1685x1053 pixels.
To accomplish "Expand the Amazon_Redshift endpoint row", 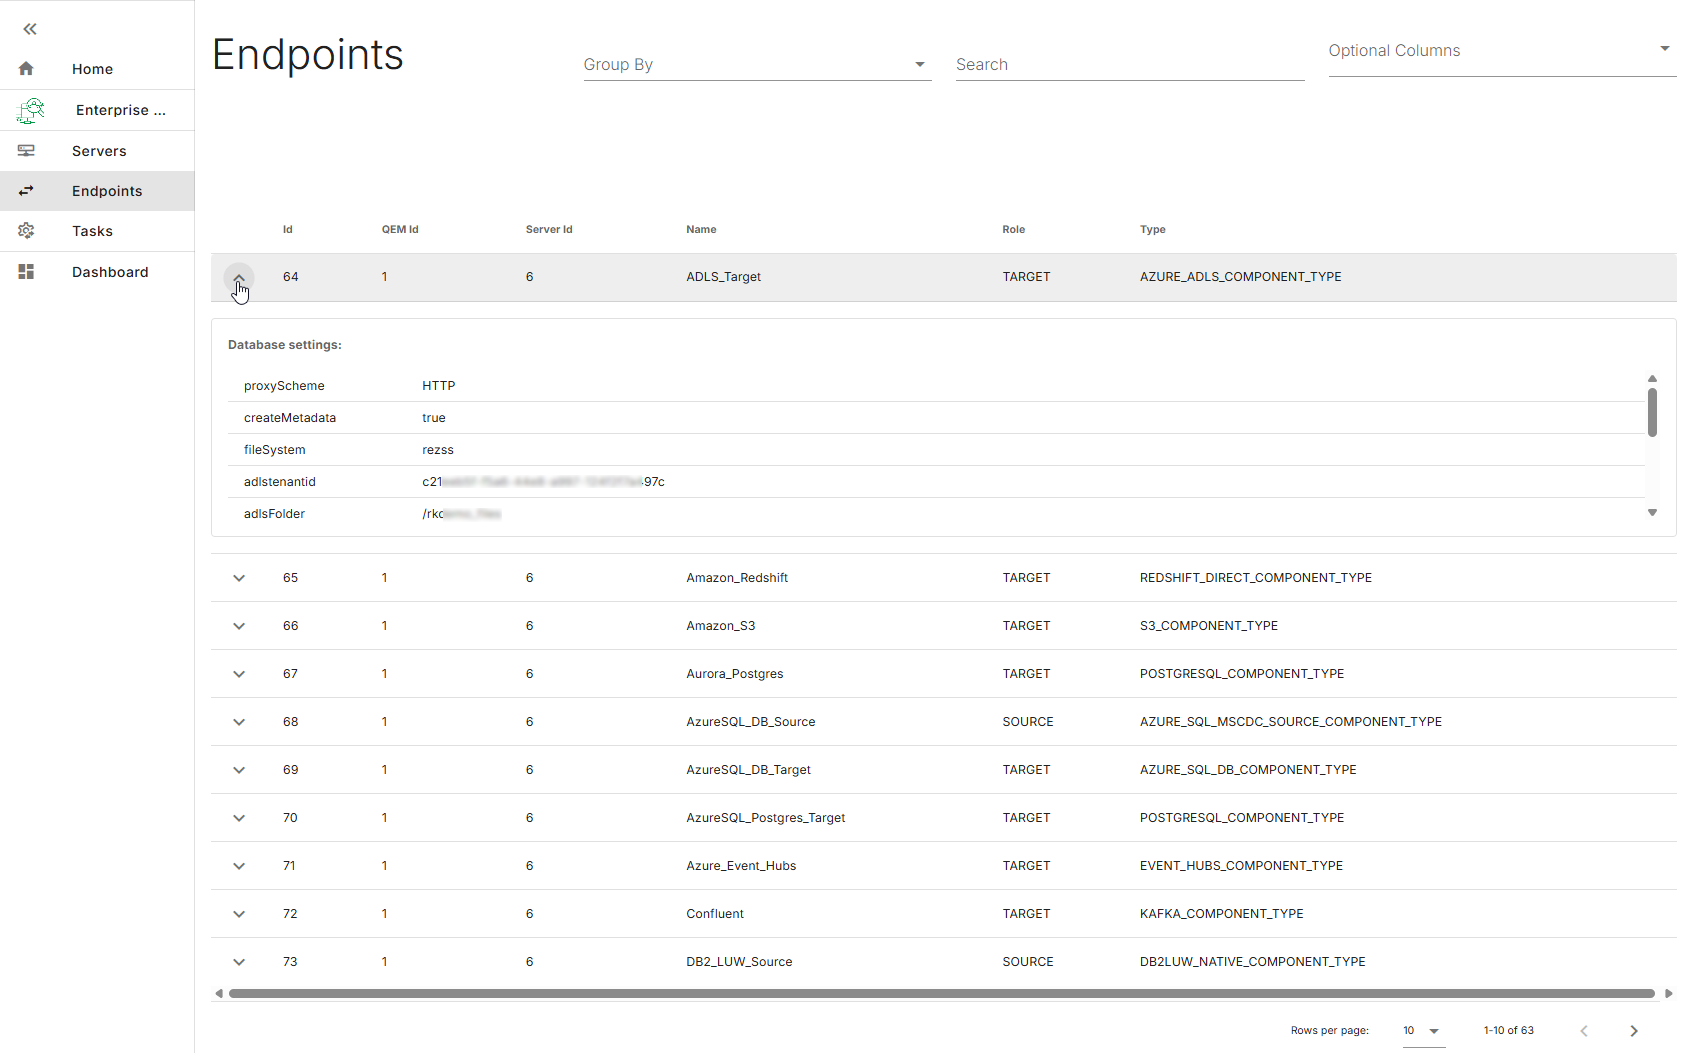I will pos(239,577).
